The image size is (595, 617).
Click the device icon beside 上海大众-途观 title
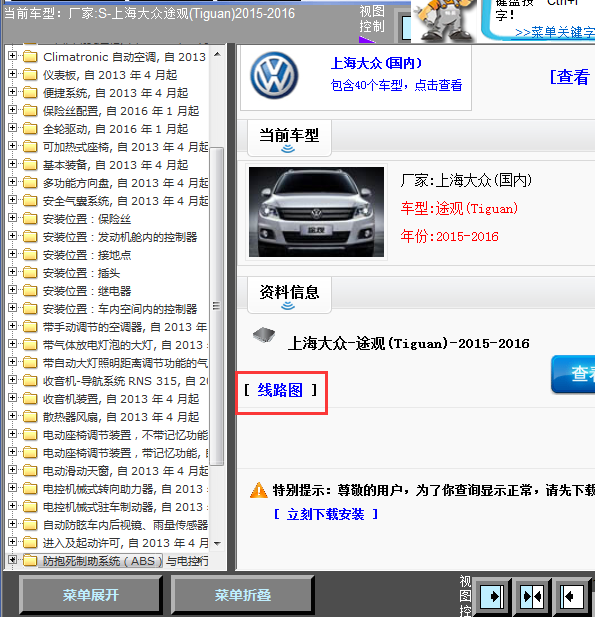pyautogui.click(x=264, y=335)
